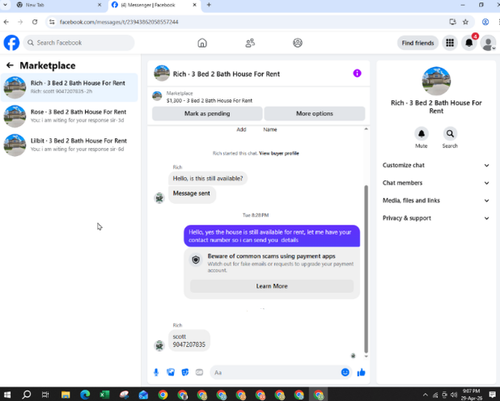Open the emoji picker in message box

coord(345,372)
